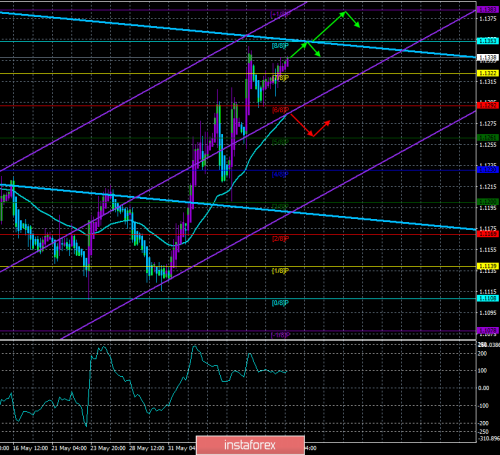The image size is (500, 455).
Task: Click the 1.1095 price axis label
Action: 488,313
